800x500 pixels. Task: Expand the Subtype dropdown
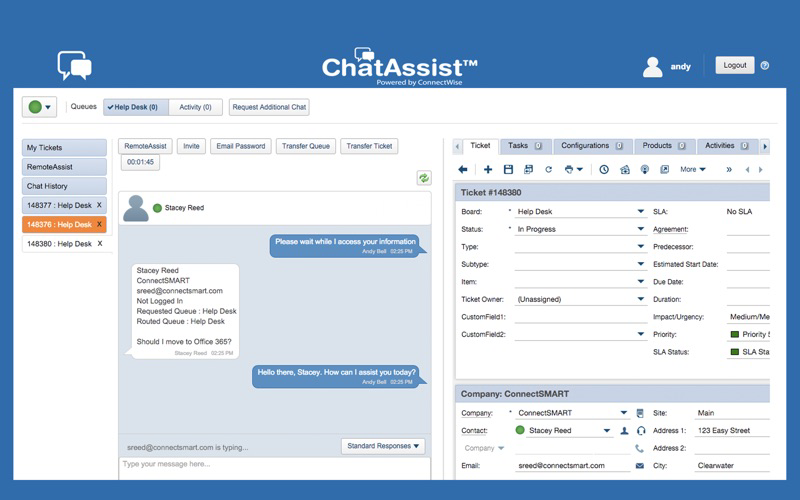click(x=640, y=264)
